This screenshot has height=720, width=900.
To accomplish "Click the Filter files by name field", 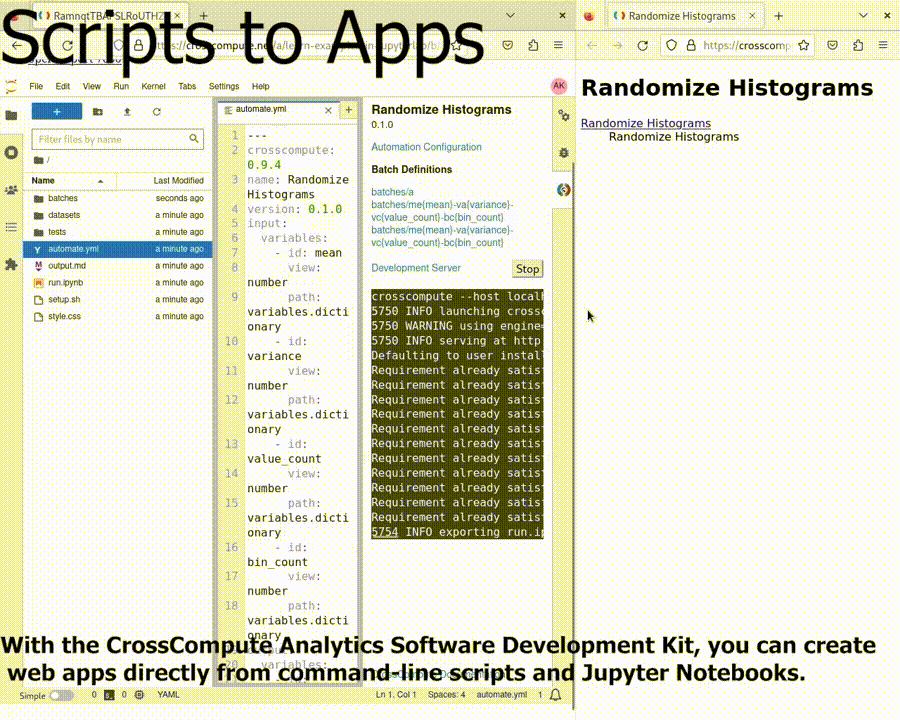I will pos(118,140).
